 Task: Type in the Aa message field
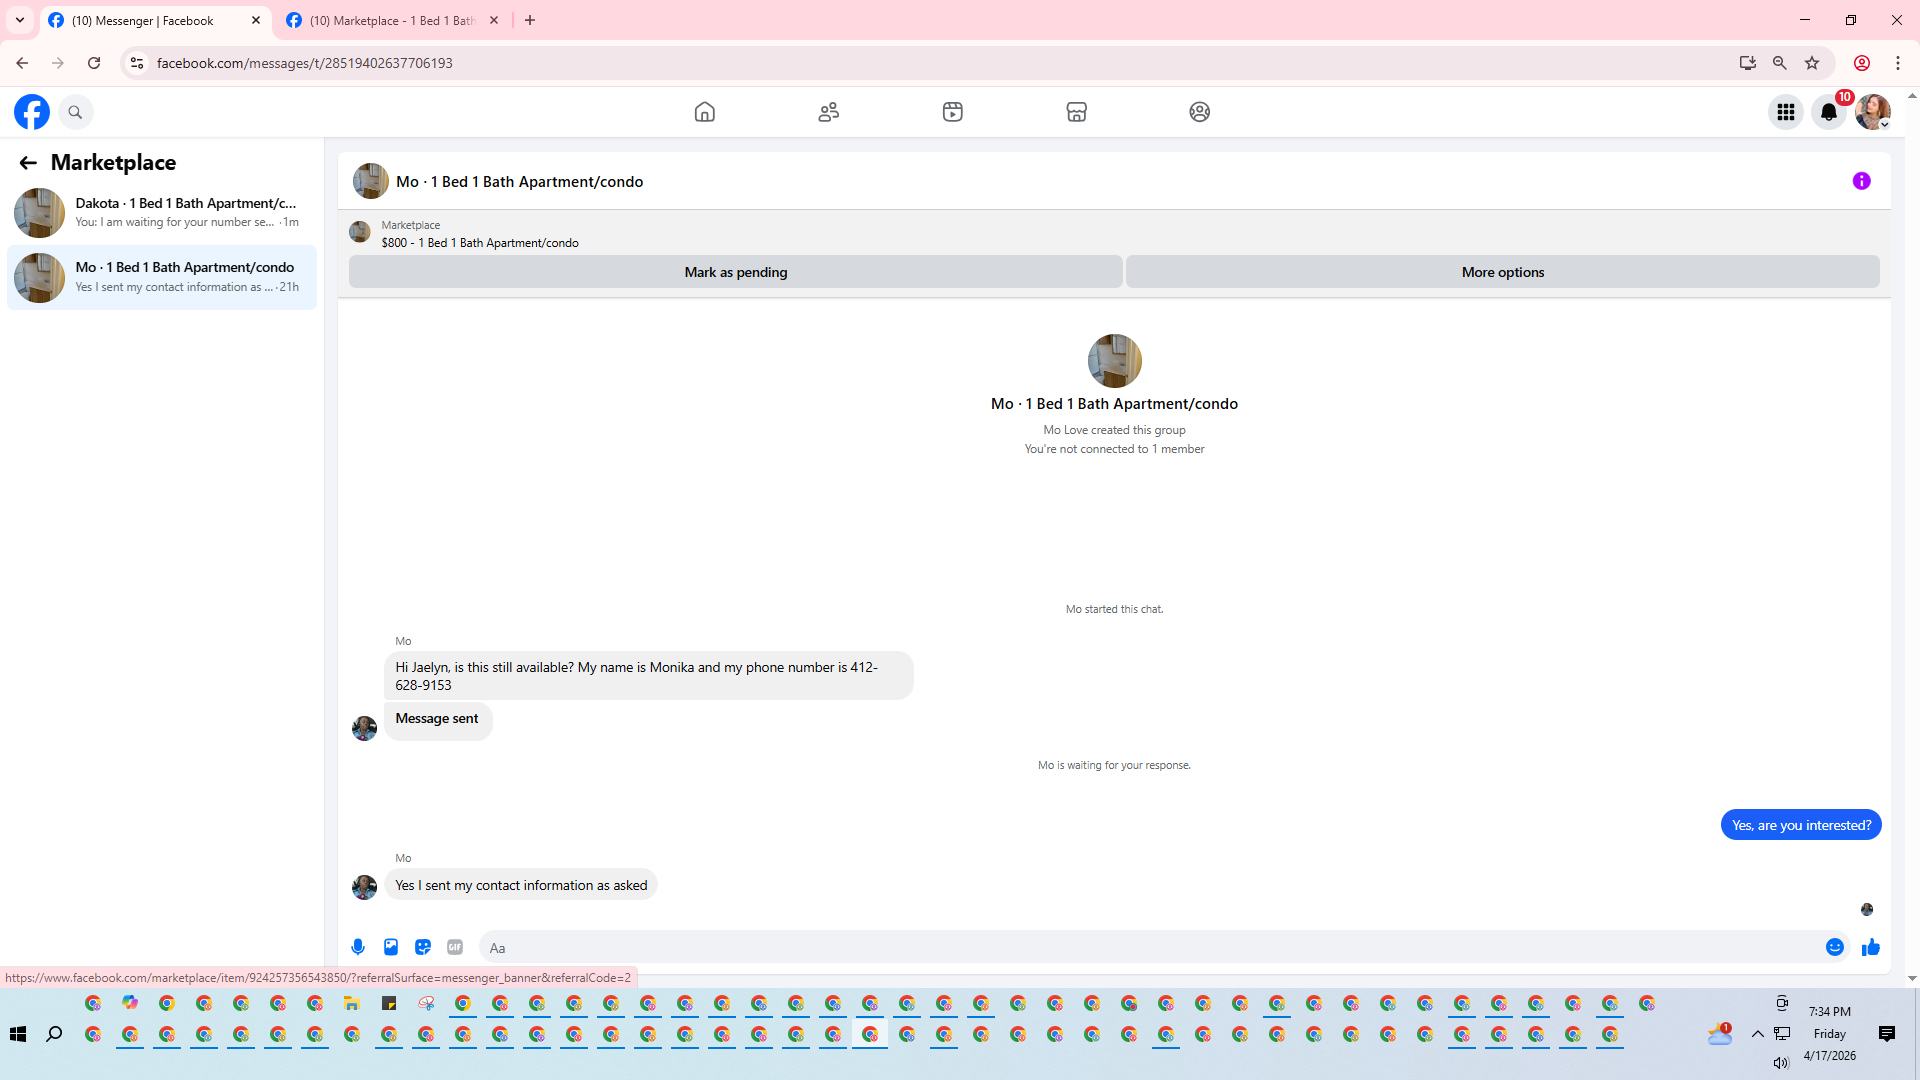[1150, 948]
